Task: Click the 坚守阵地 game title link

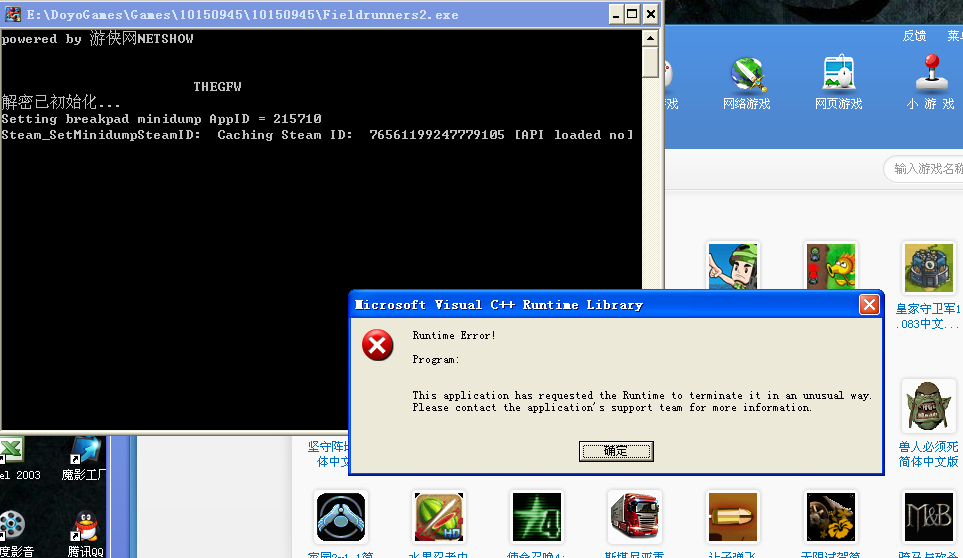Action: click(329, 454)
